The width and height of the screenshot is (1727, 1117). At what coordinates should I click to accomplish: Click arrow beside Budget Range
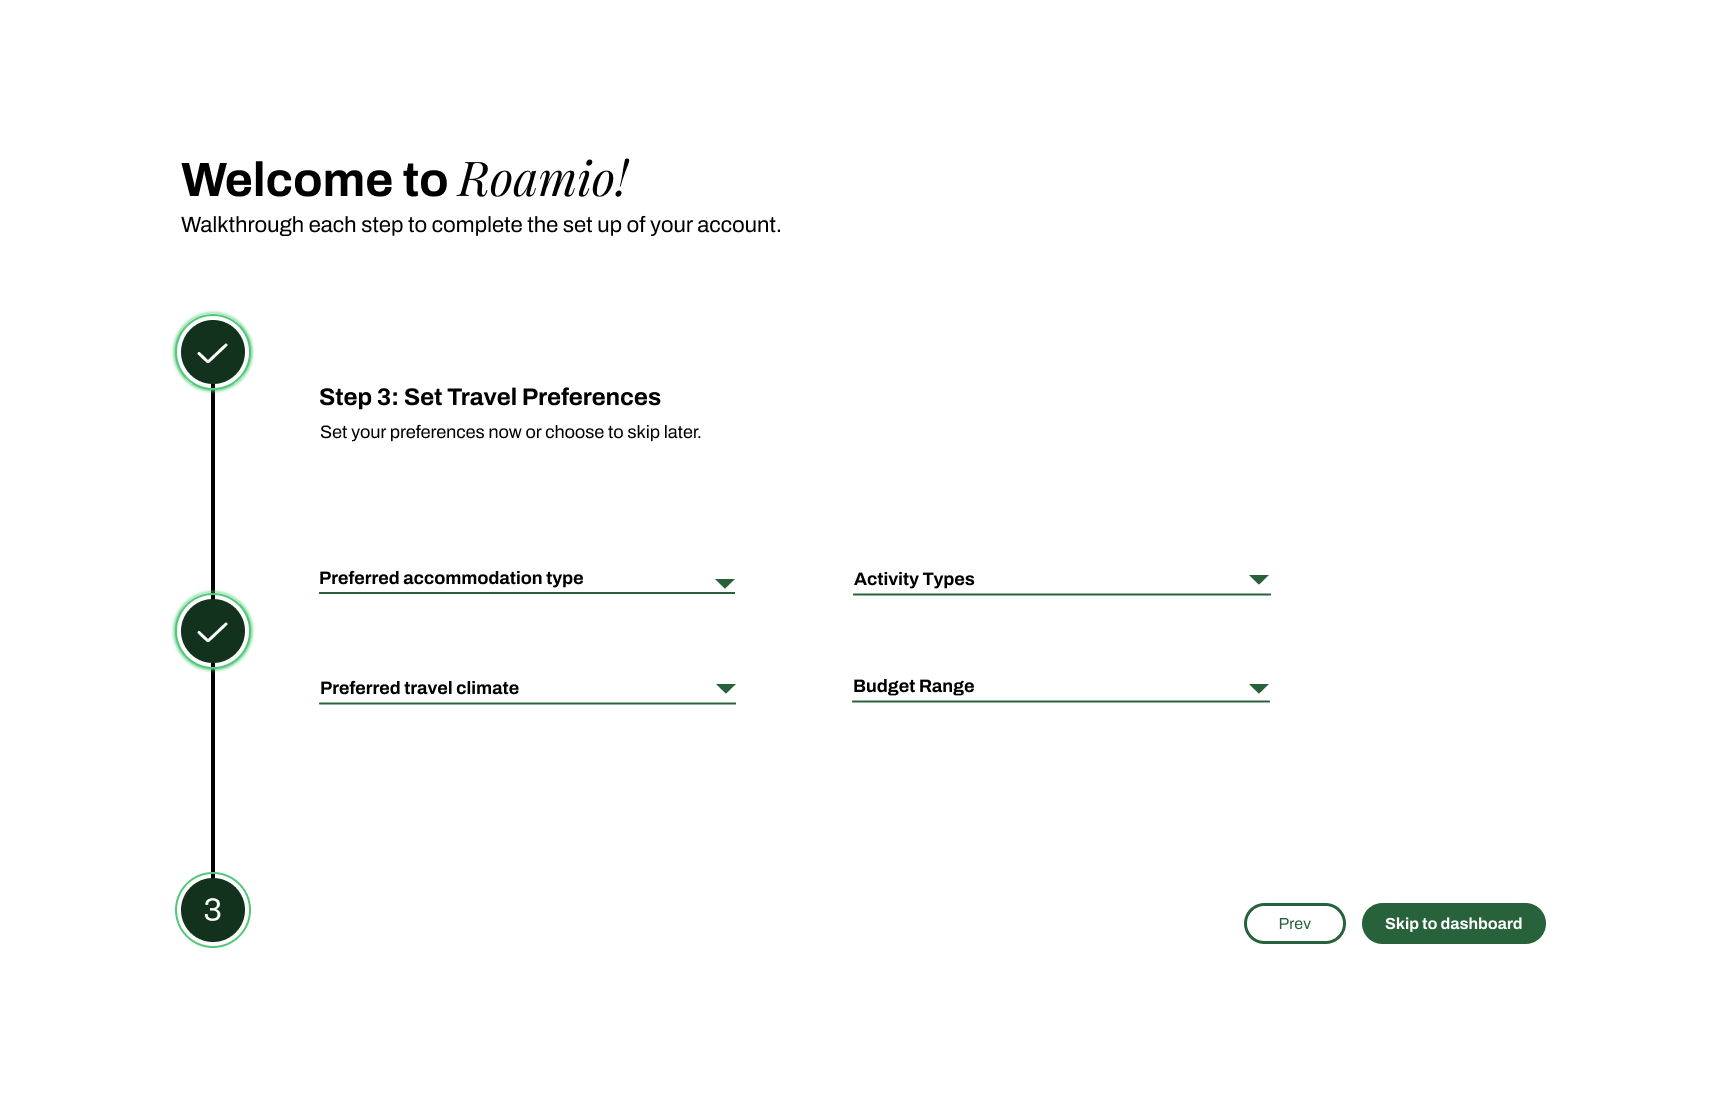[x=1259, y=688]
